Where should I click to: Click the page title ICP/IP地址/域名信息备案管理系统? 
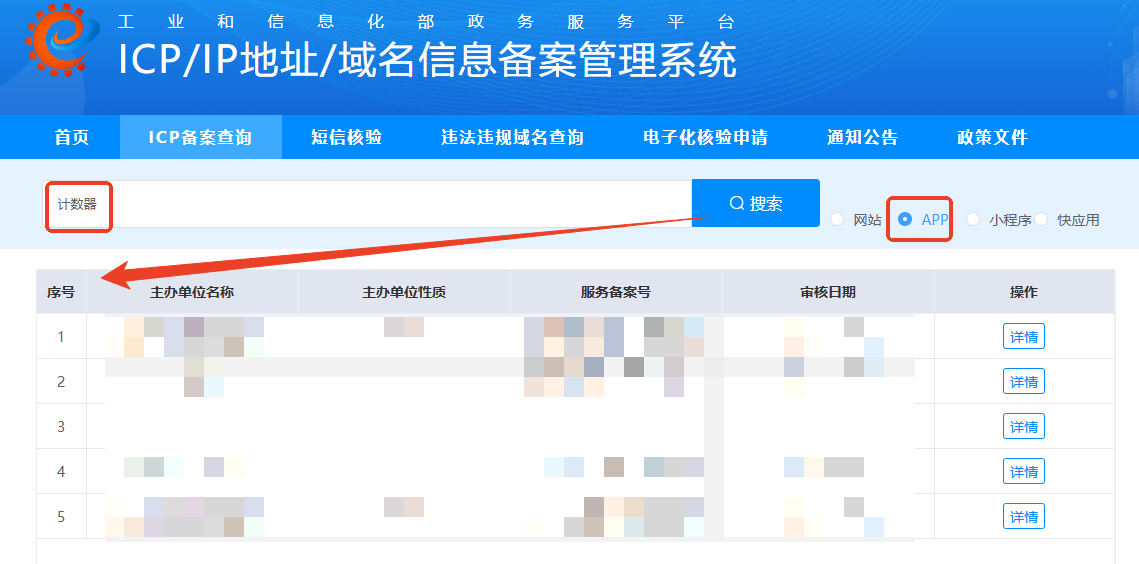(x=428, y=60)
